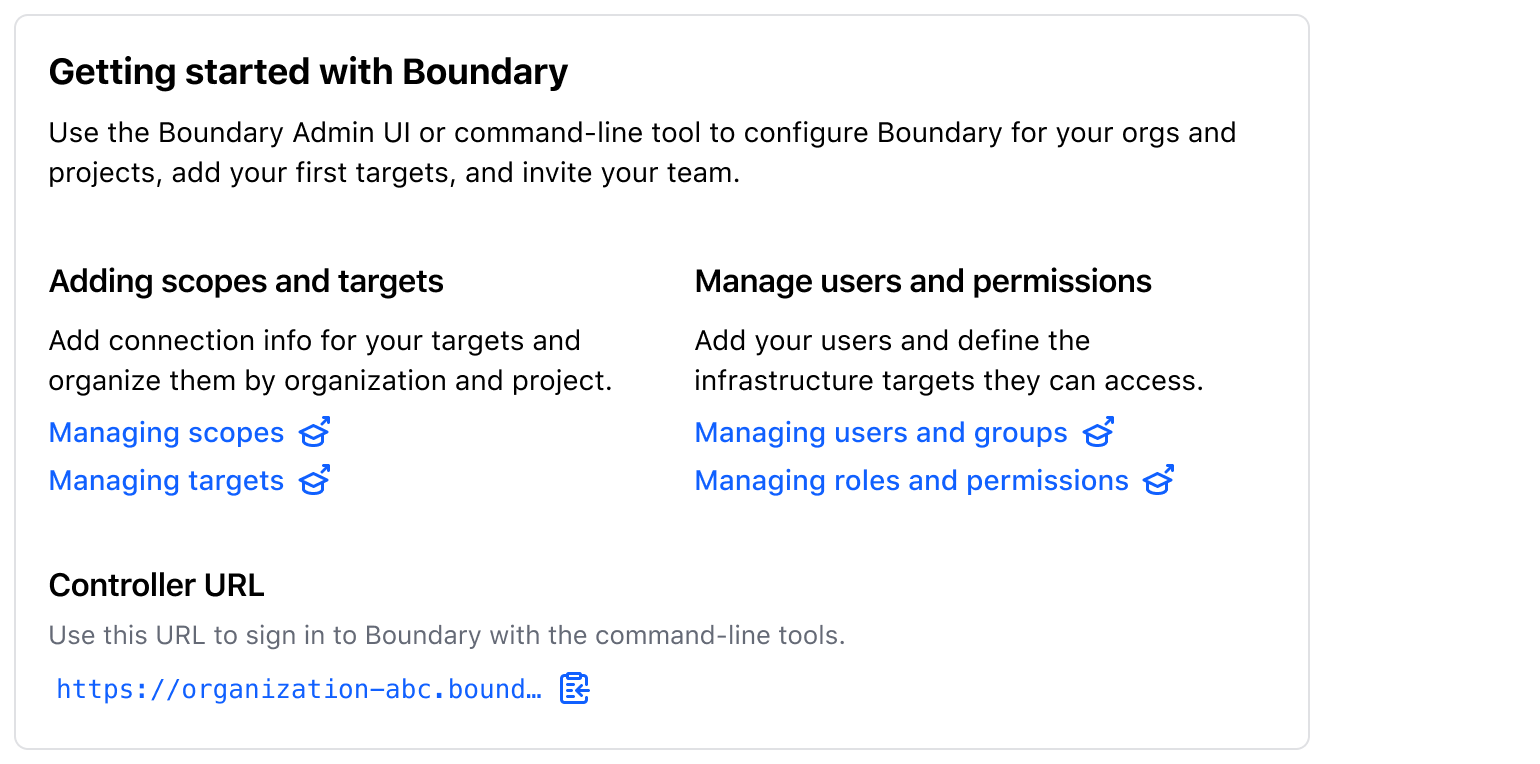The image size is (1540, 764).
Task: Click the Adding scopes and targets section header
Action: [246, 281]
